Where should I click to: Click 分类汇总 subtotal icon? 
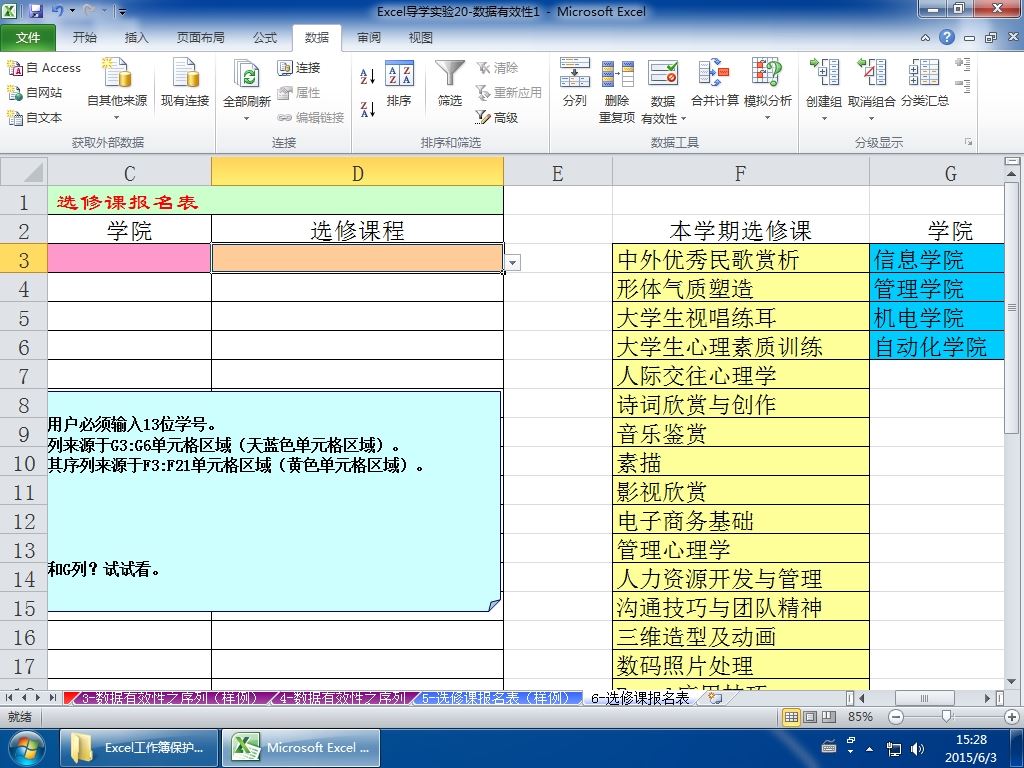pyautogui.click(x=924, y=83)
